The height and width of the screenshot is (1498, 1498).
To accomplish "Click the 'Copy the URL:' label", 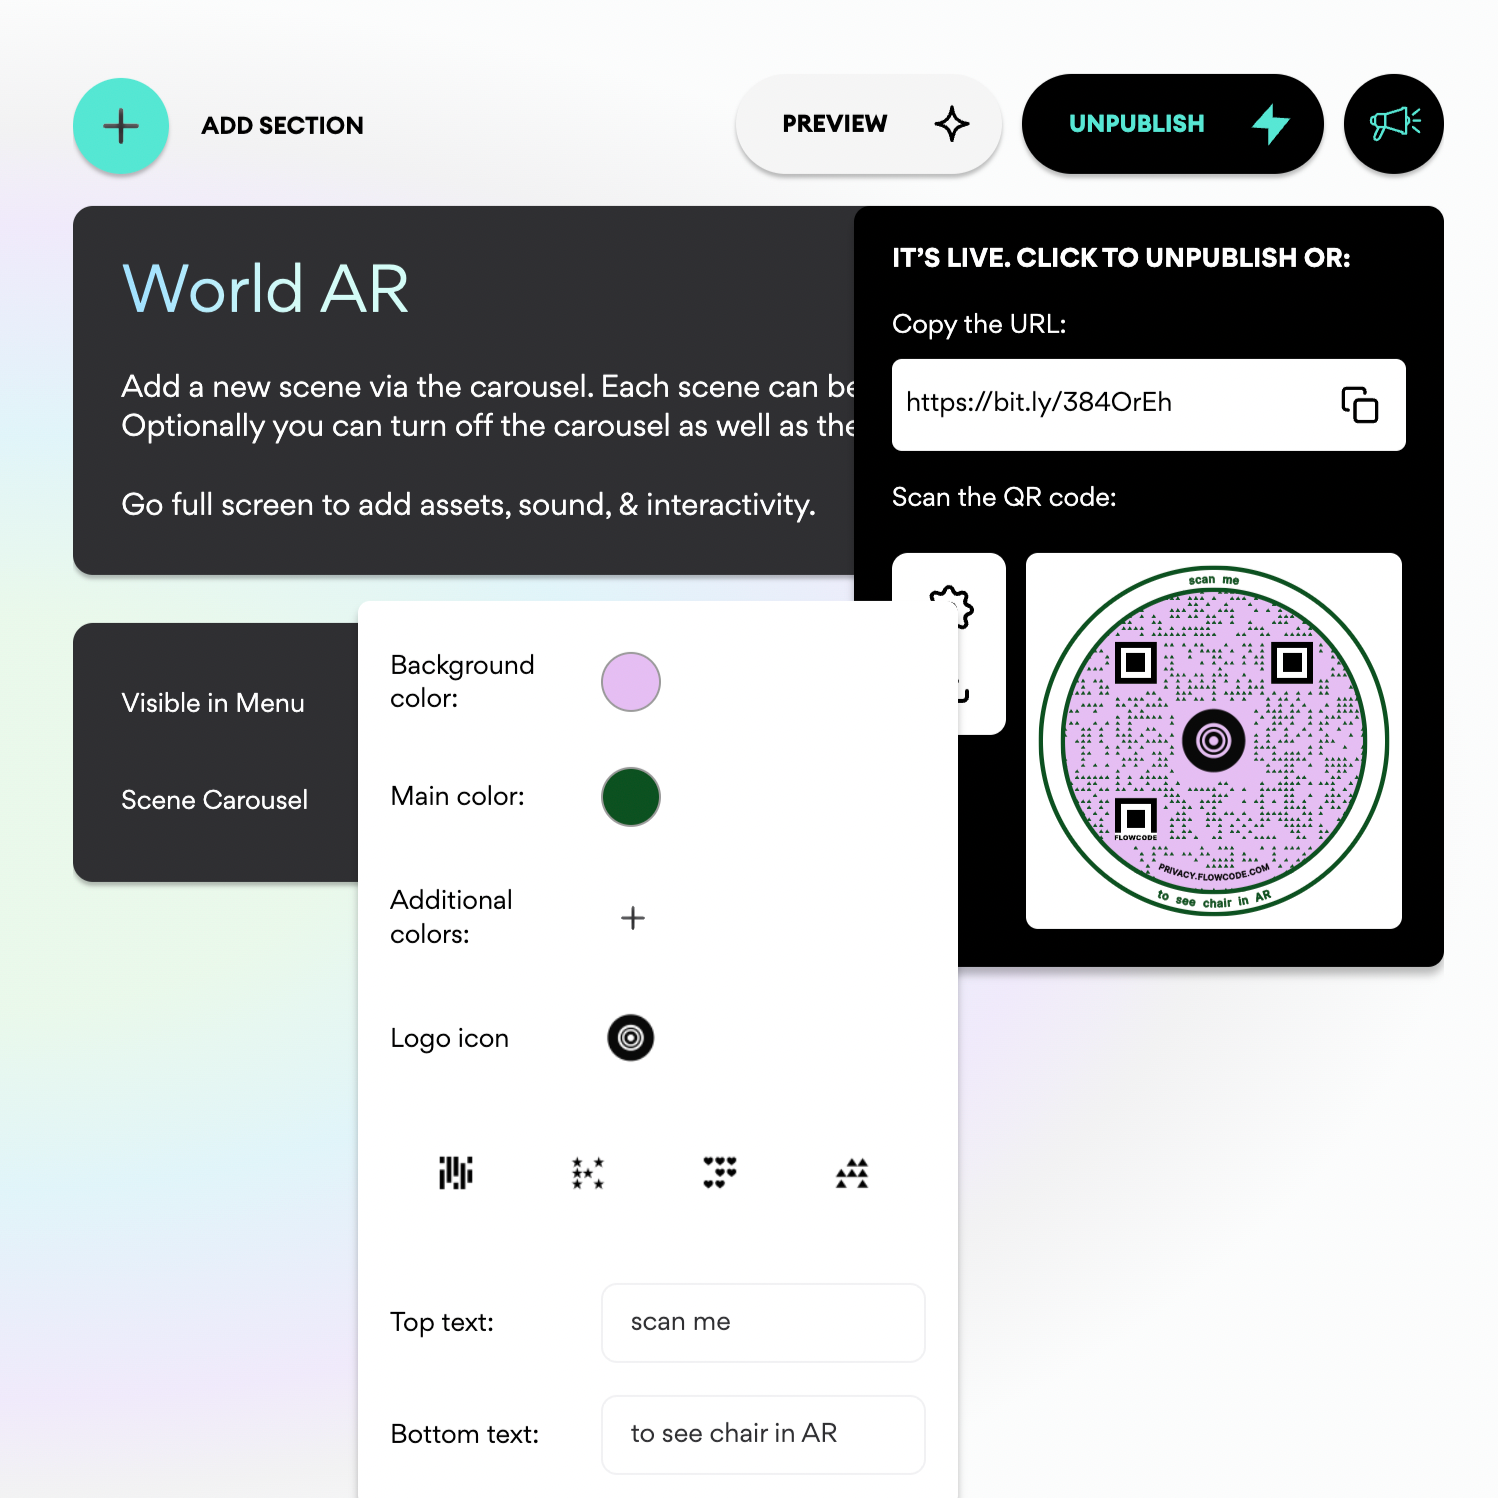I will coord(979,325).
